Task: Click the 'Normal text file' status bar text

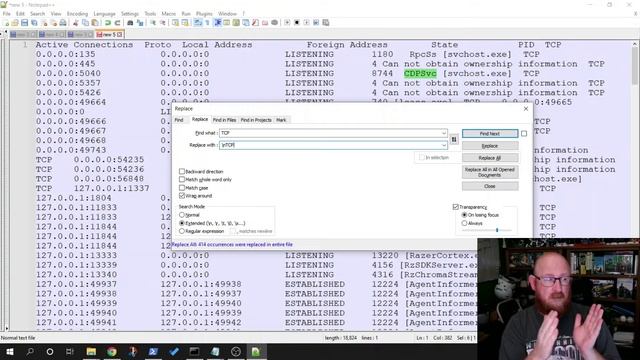Action: click(x=18, y=338)
